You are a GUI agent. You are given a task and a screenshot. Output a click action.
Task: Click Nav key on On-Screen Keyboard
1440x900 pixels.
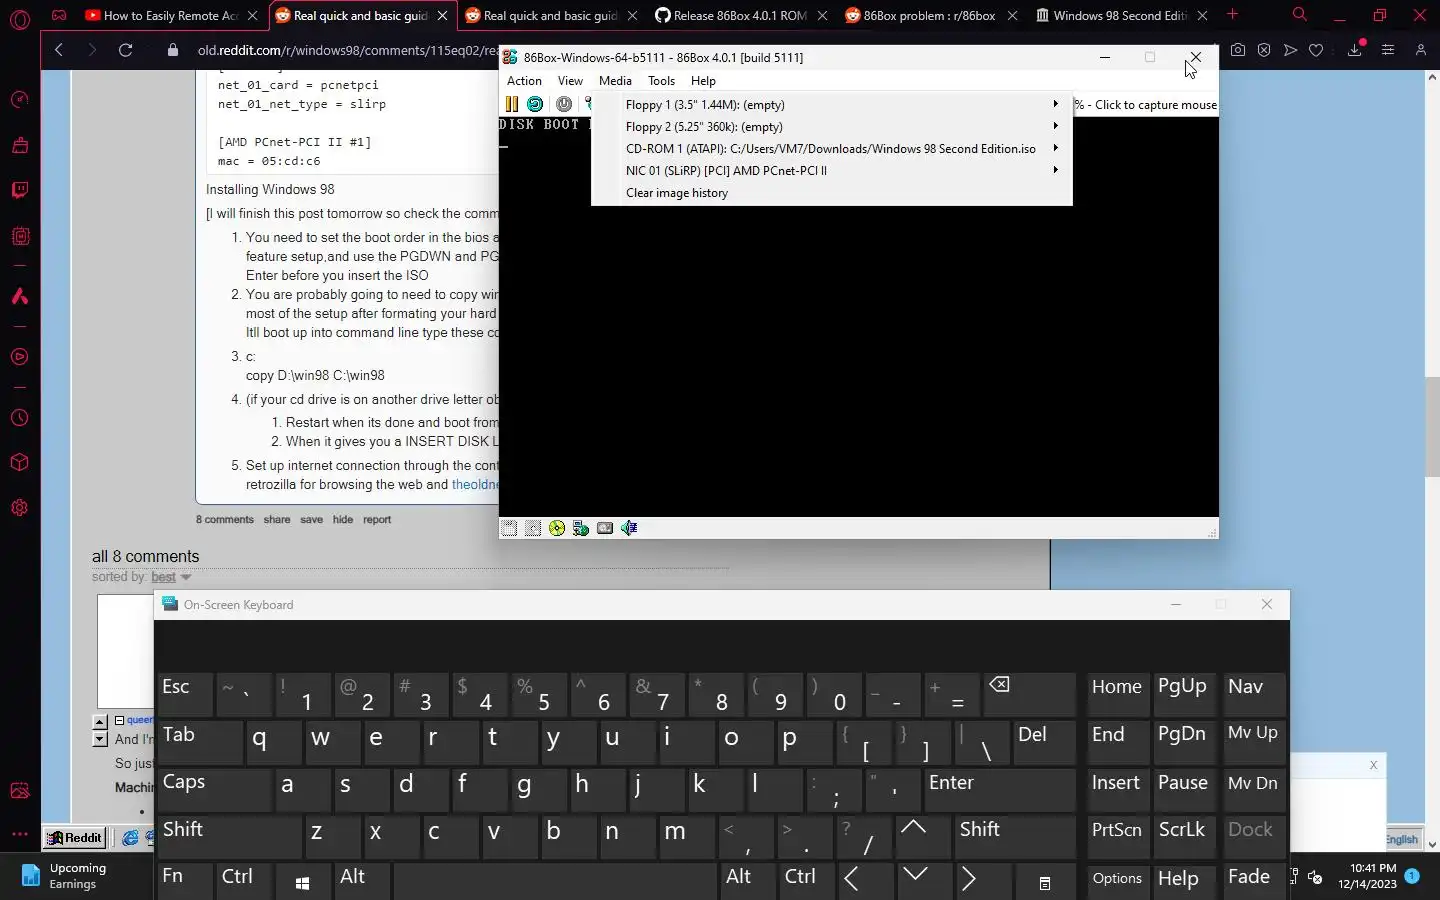[1253, 694]
